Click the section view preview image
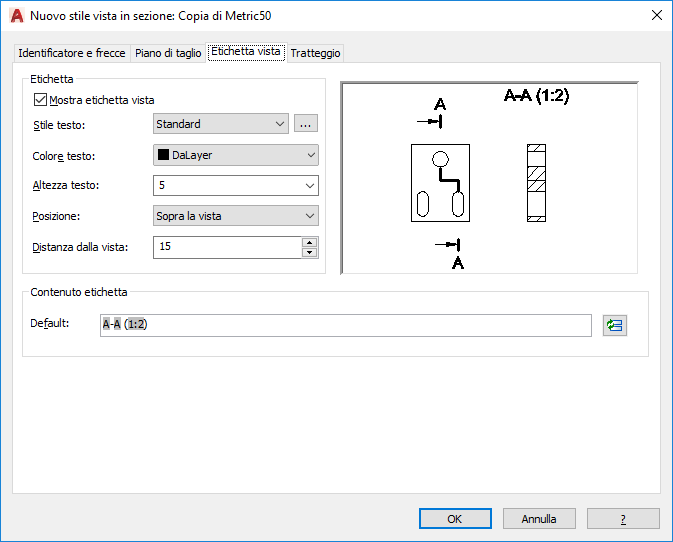Viewport: 673px width, 542px height. pyautogui.click(x=489, y=178)
